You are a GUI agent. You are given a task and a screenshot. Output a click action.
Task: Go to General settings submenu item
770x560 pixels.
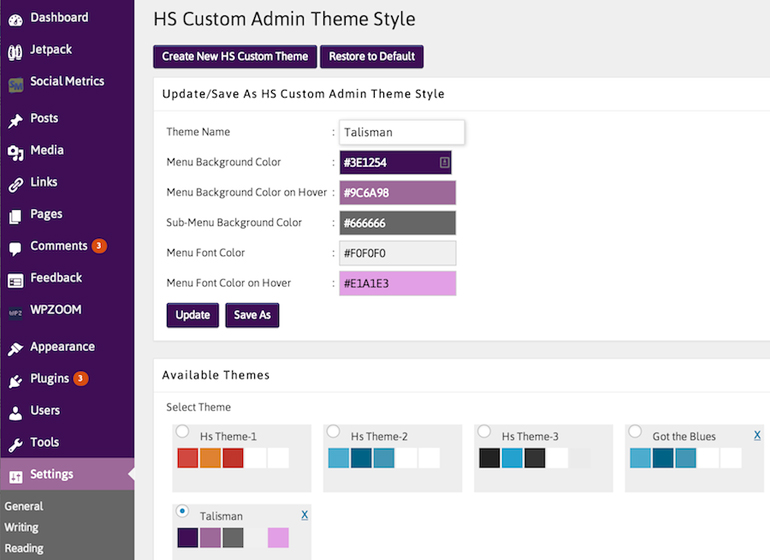tap(24, 506)
